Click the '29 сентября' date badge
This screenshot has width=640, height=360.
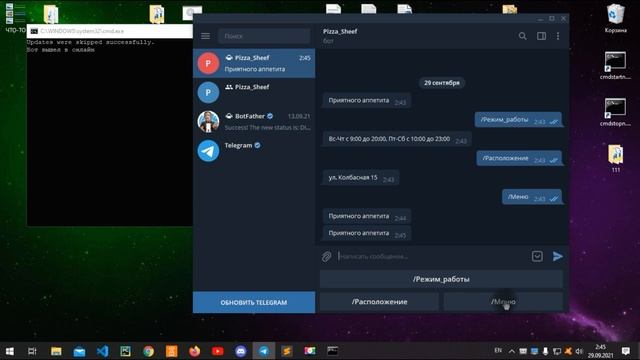click(442, 83)
